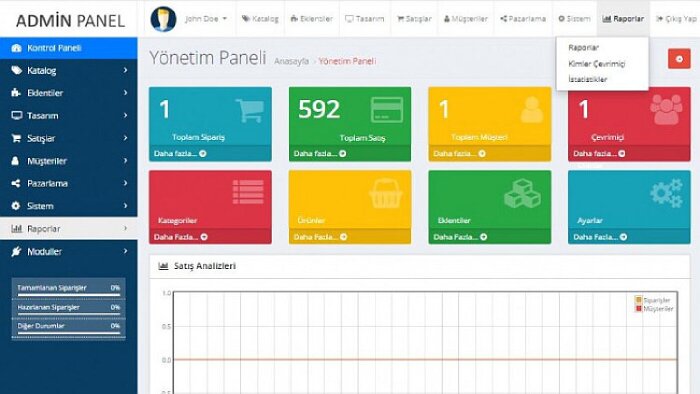Click Daha Fazla on Eklentiler card
The width and height of the screenshot is (700, 394).
460,237
